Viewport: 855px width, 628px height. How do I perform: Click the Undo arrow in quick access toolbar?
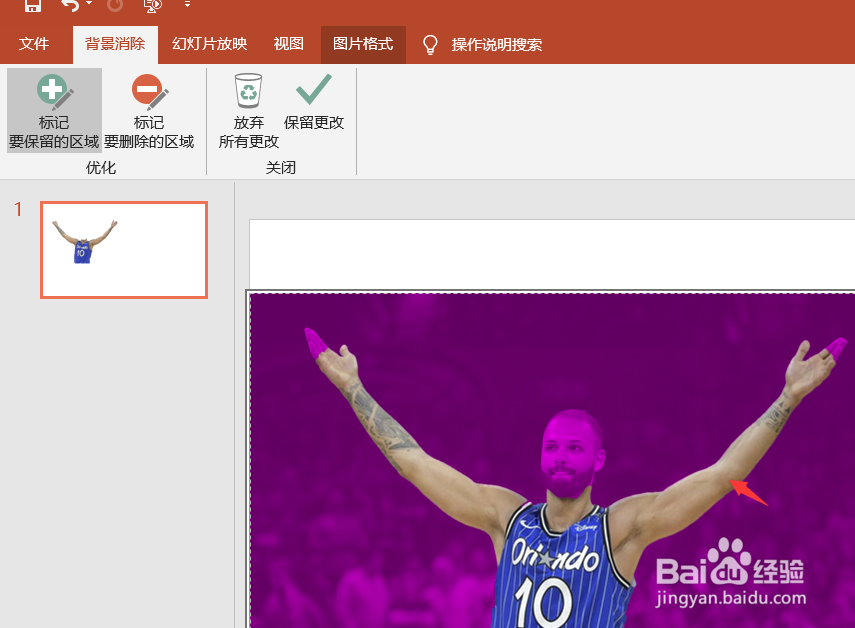click(x=70, y=5)
